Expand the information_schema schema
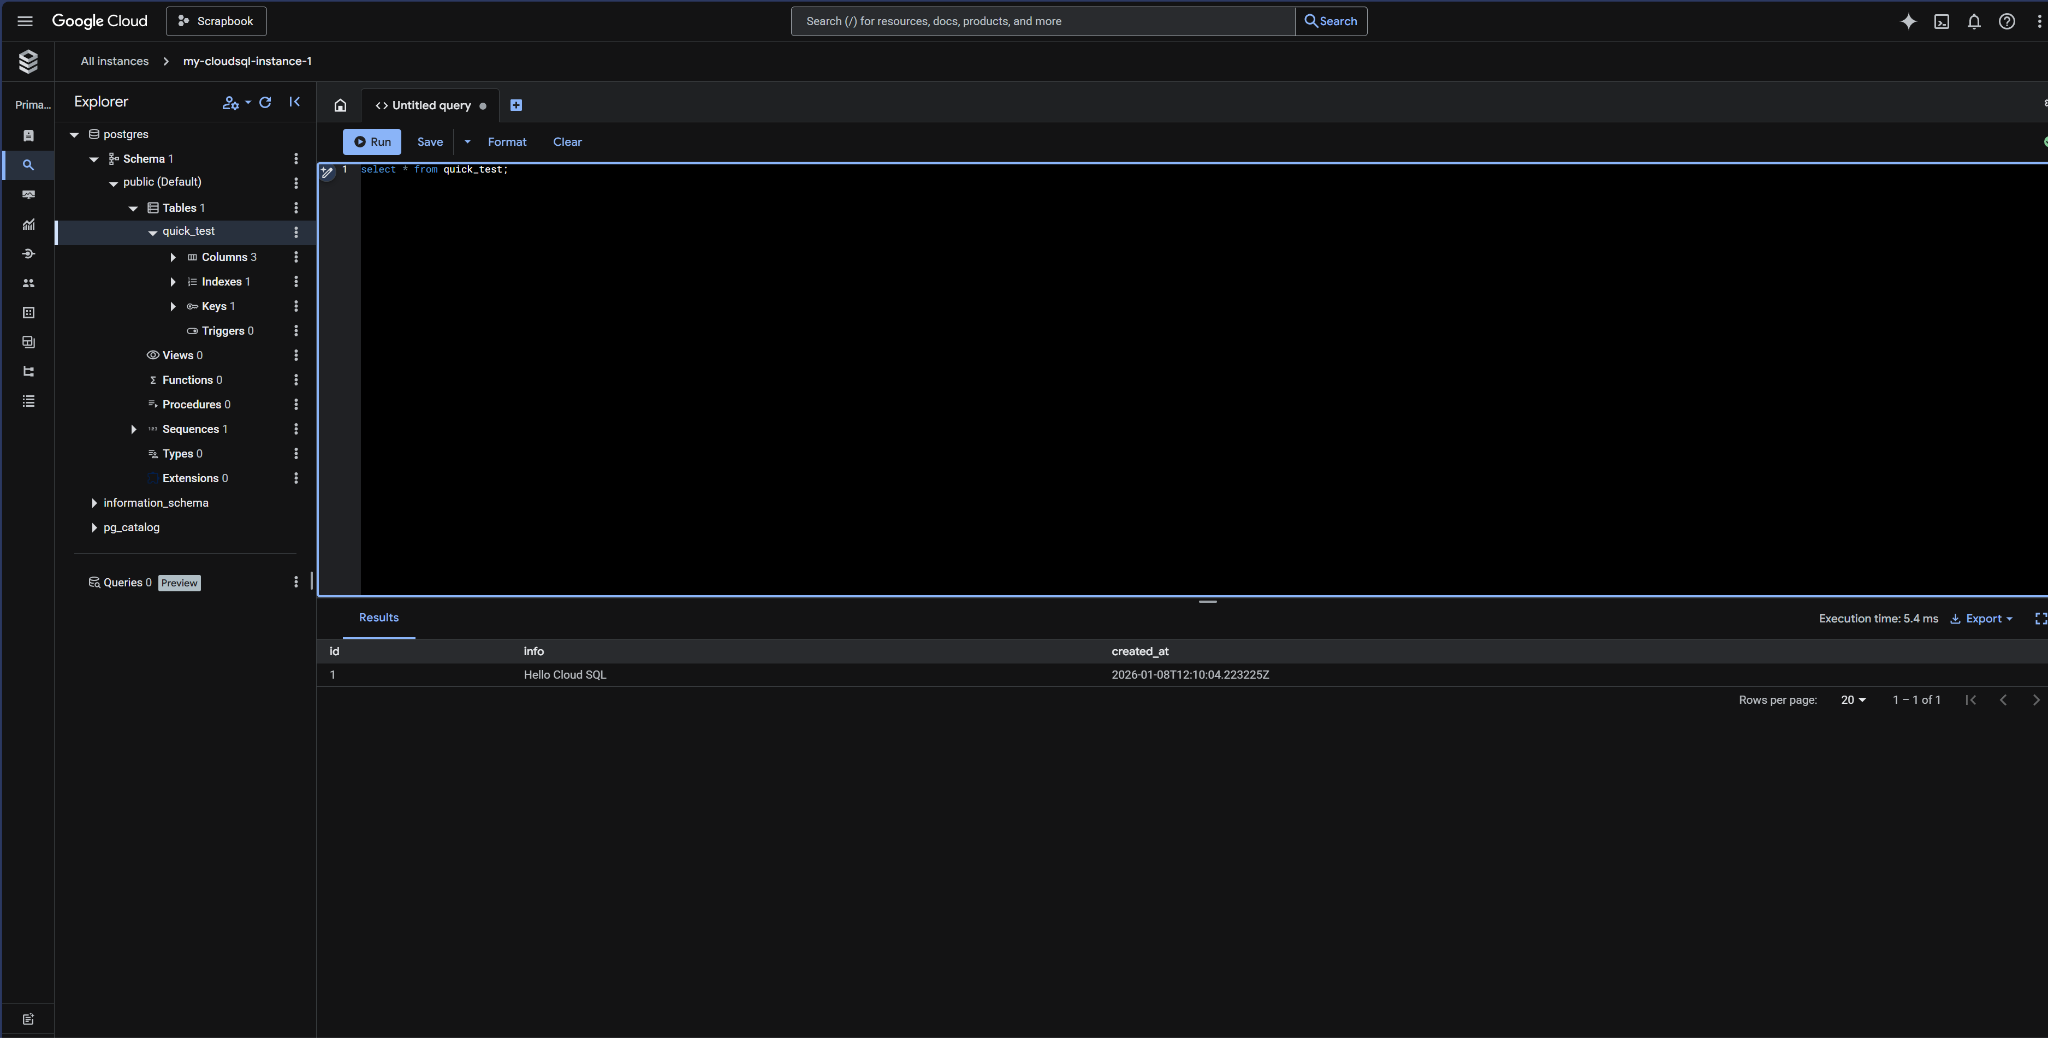The height and width of the screenshot is (1038, 2048). (x=94, y=503)
